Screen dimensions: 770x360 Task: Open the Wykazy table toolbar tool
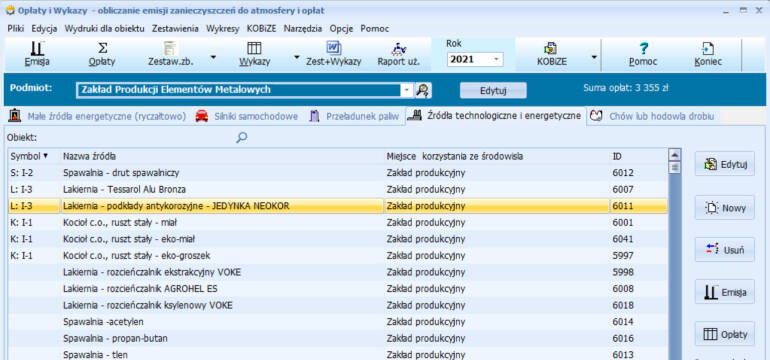click(254, 55)
